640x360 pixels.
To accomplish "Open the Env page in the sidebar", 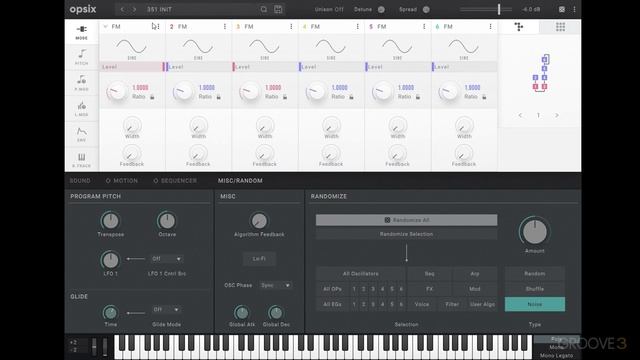I will pos(82,134).
